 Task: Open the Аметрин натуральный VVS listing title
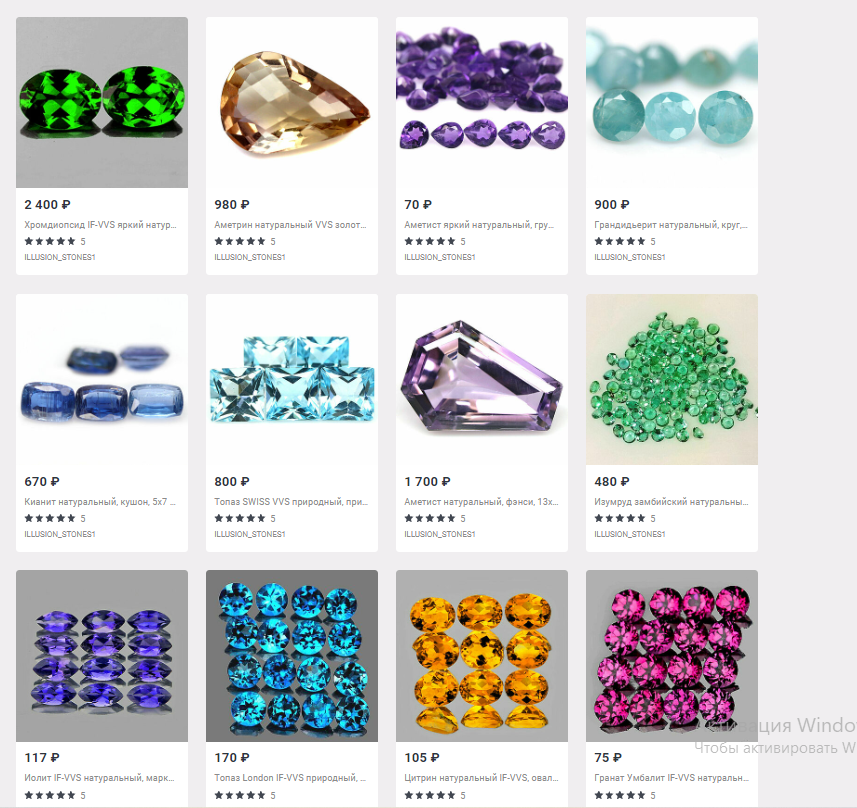click(x=290, y=225)
